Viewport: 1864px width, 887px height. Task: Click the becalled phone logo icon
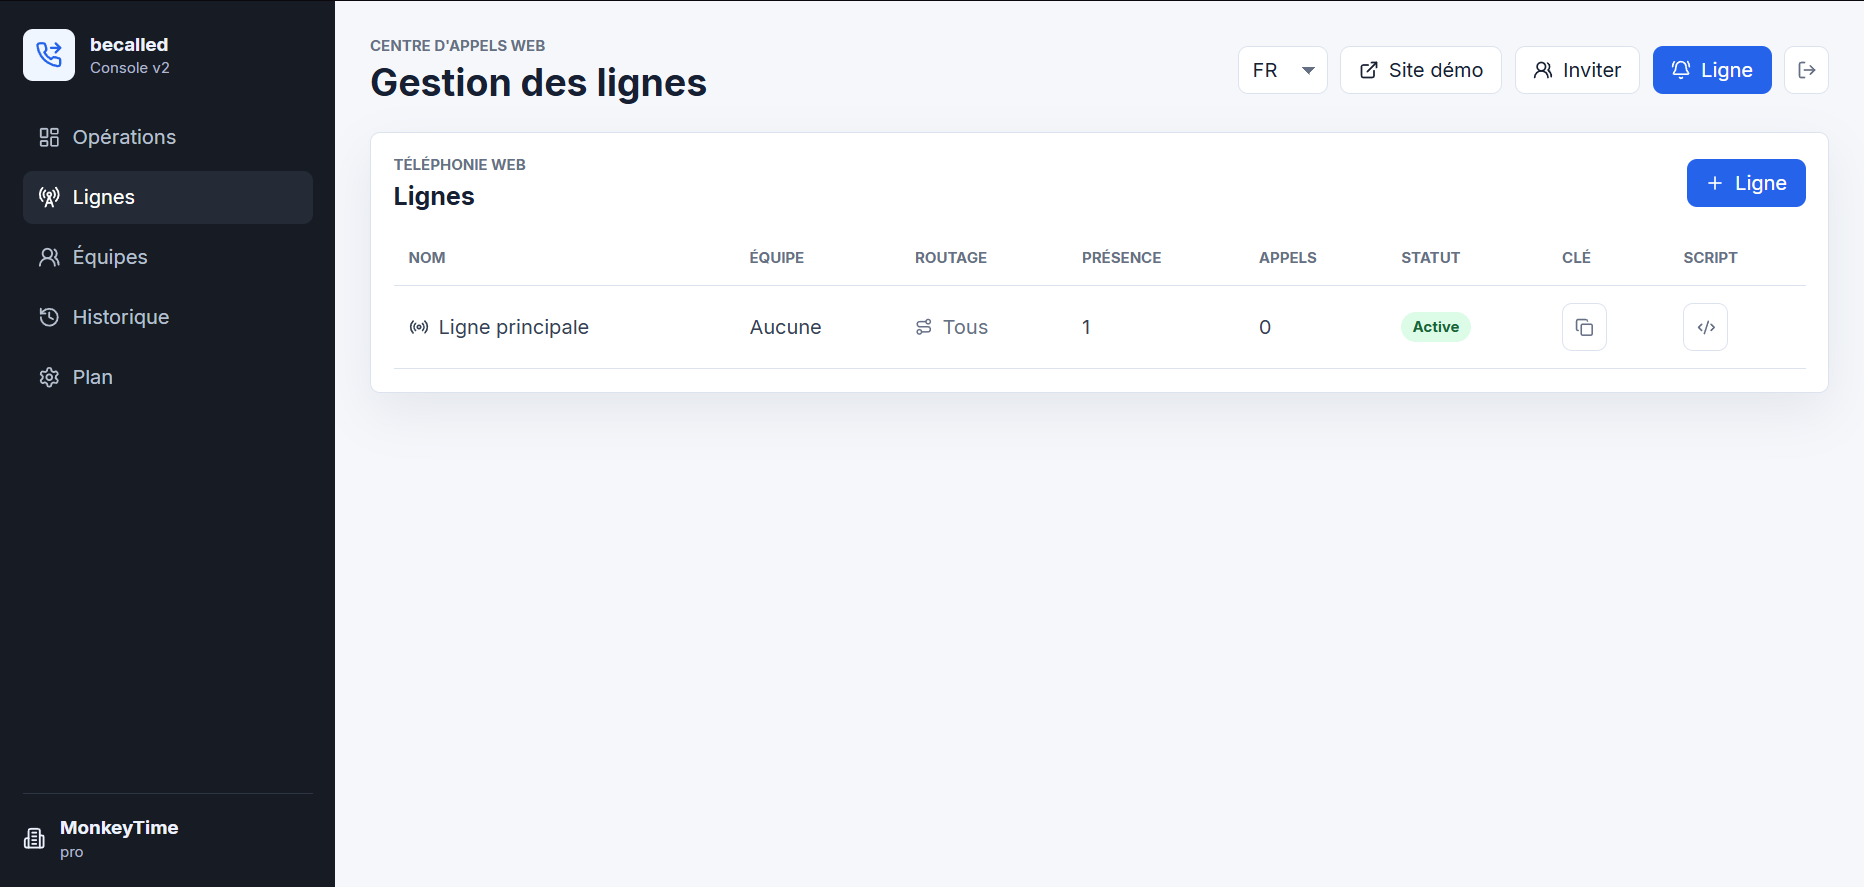pos(49,55)
